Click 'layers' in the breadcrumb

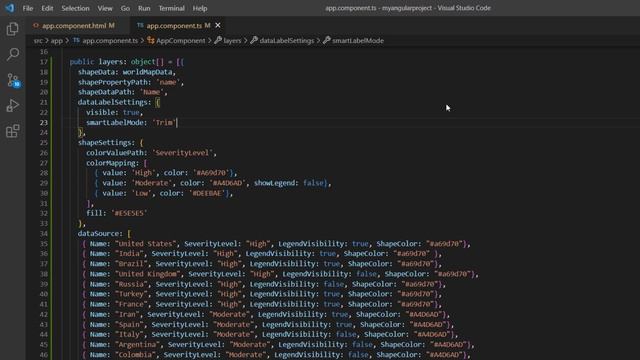point(232,40)
